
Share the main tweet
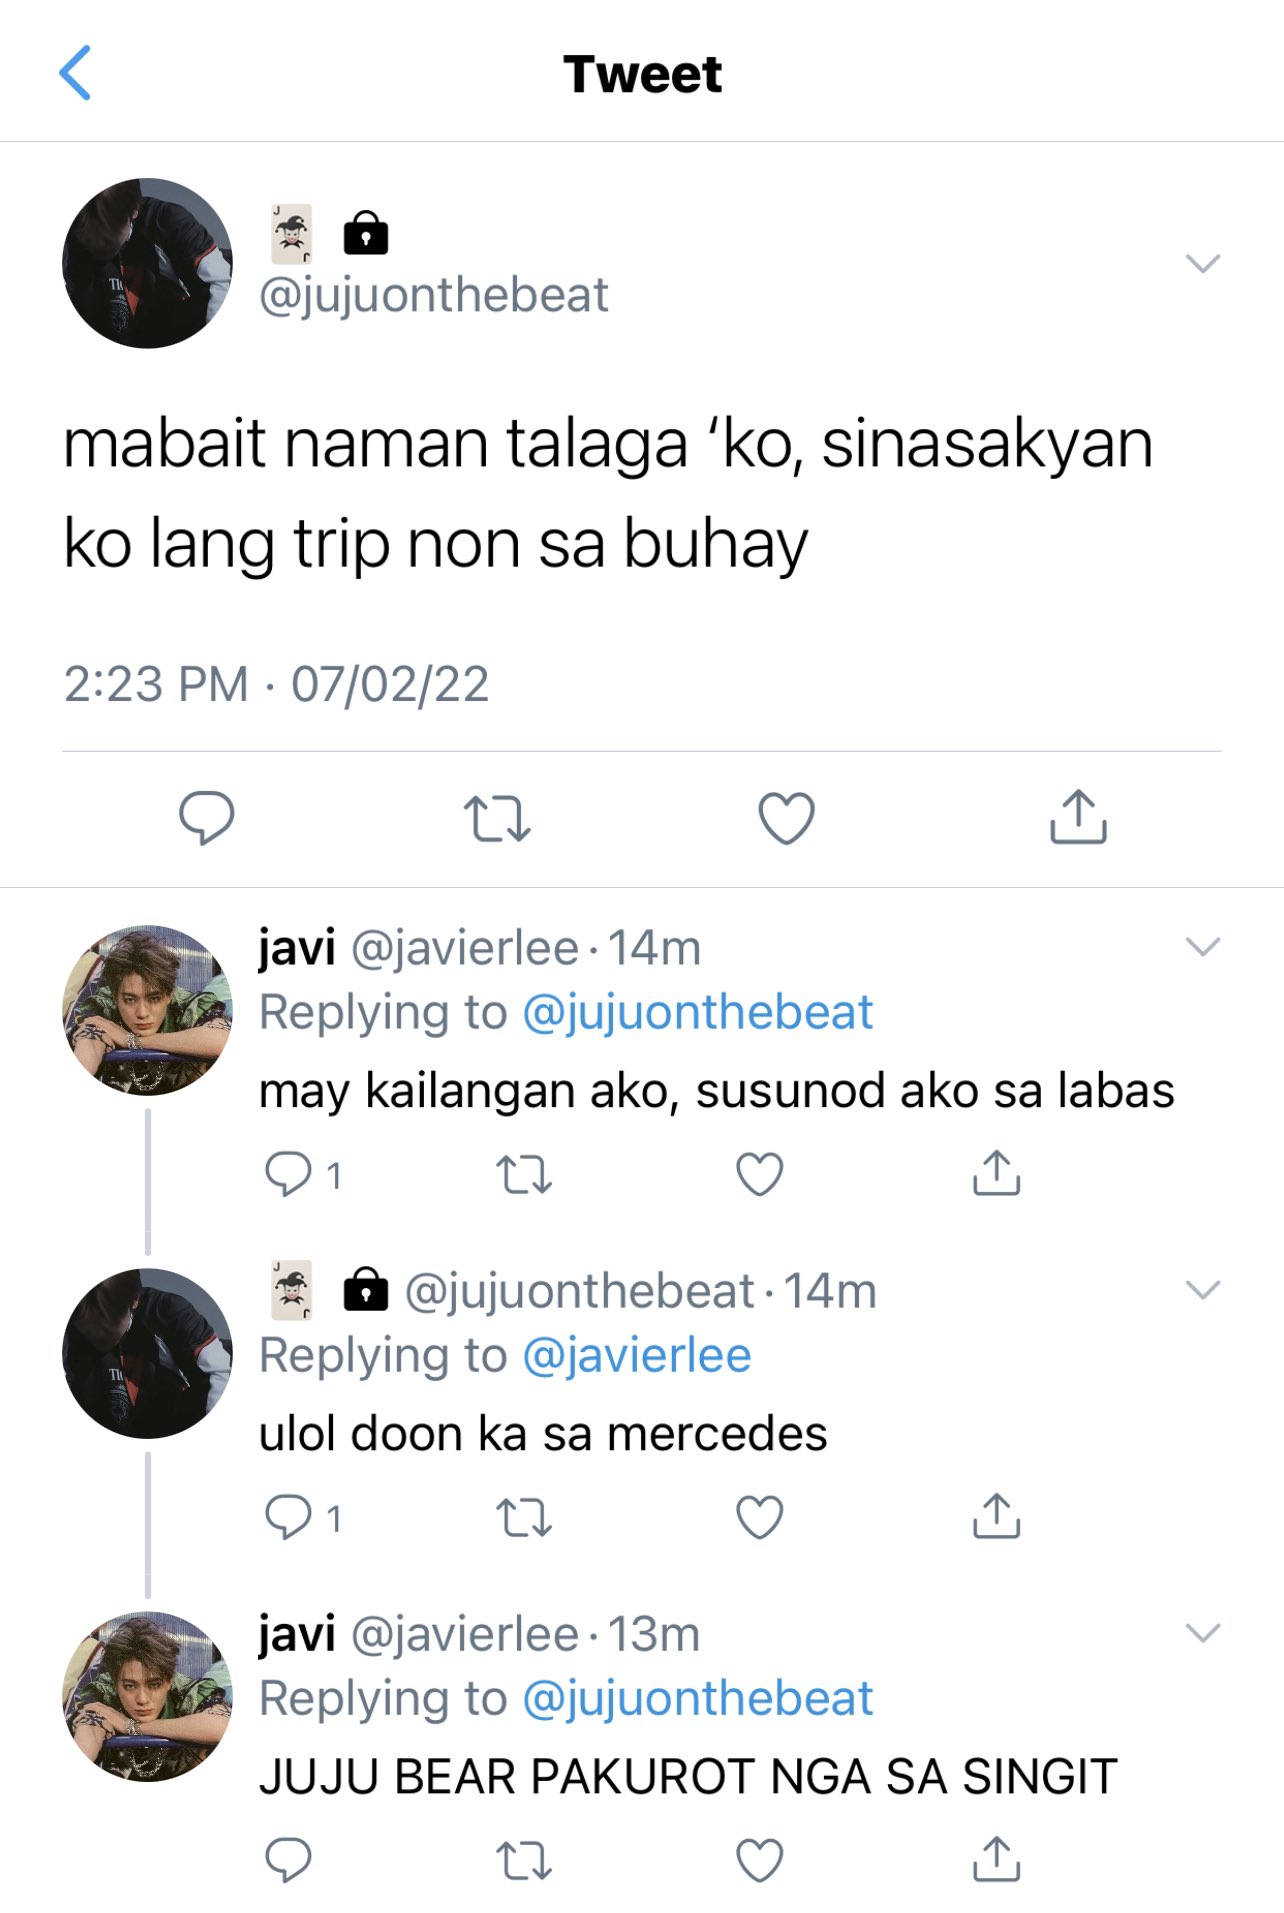click(1078, 816)
